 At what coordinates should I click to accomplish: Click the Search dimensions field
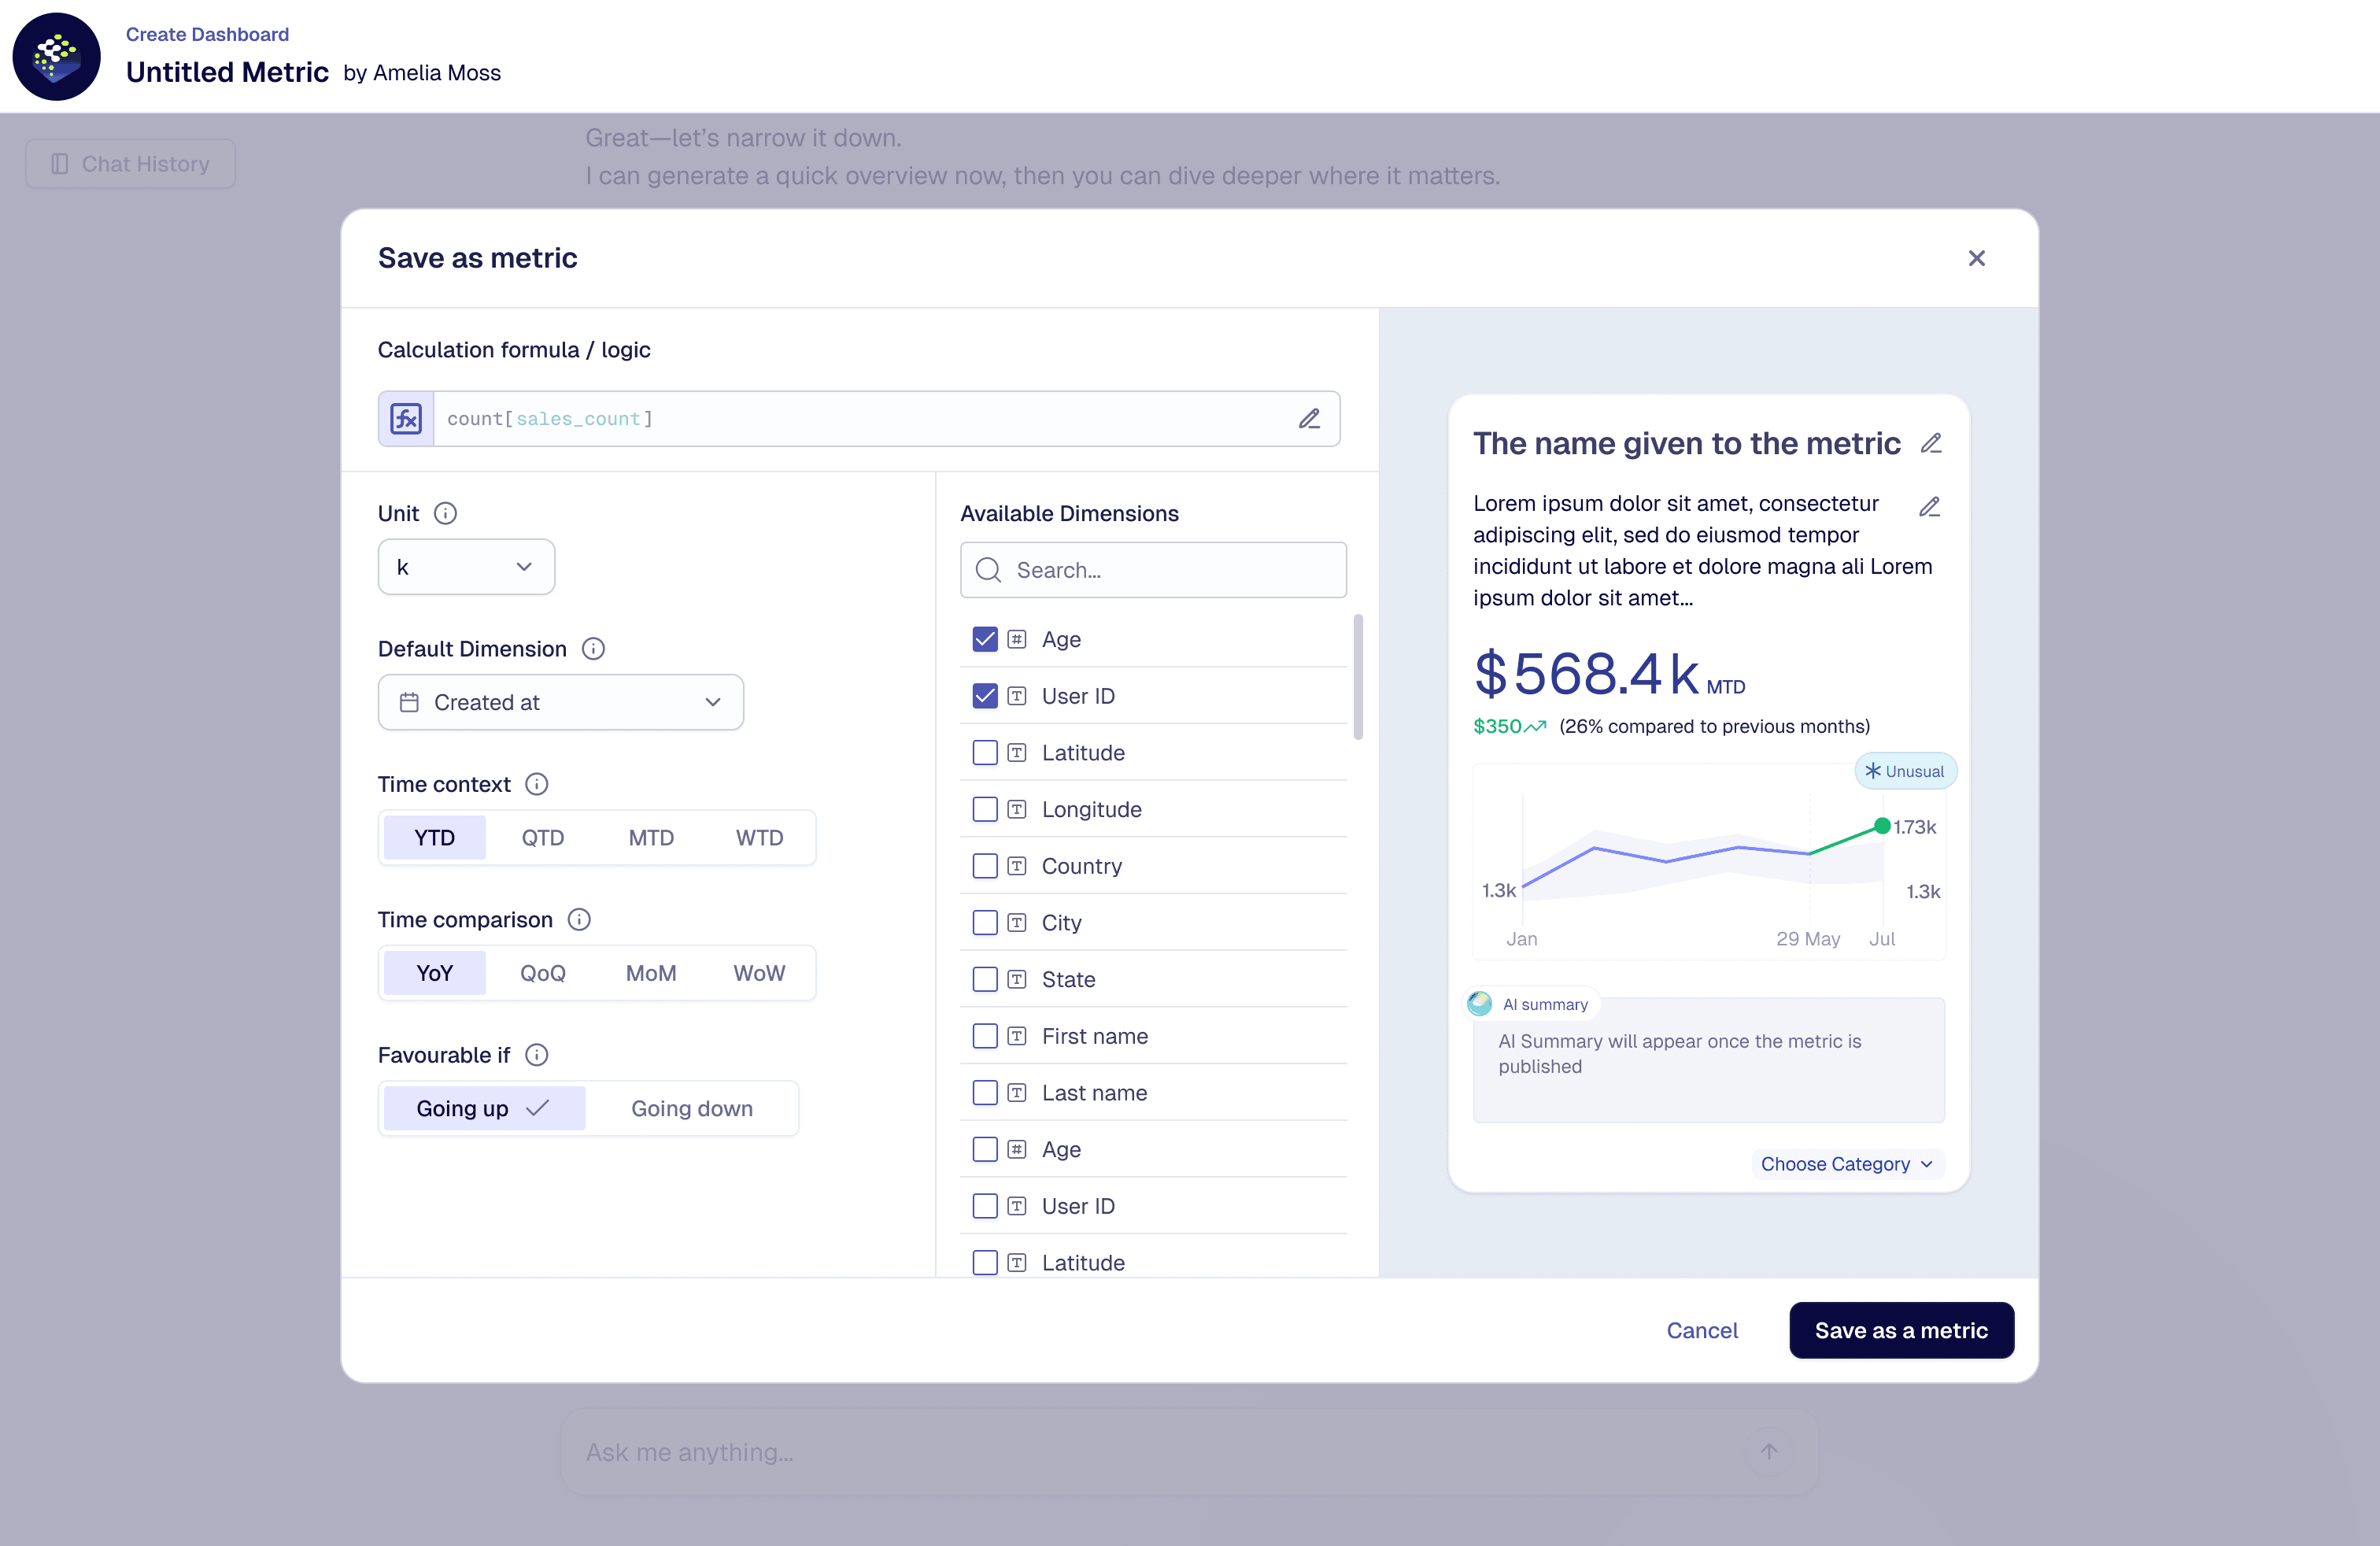pyautogui.click(x=1153, y=570)
